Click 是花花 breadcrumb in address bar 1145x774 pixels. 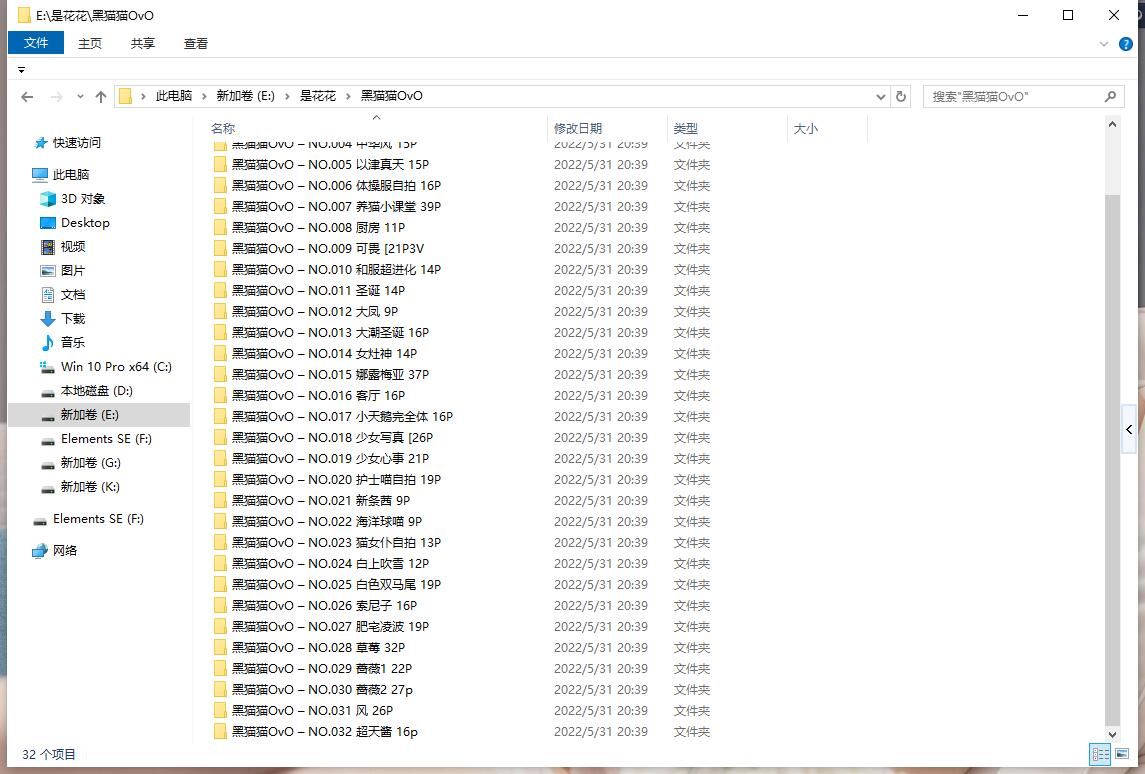pyautogui.click(x=318, y=96)
